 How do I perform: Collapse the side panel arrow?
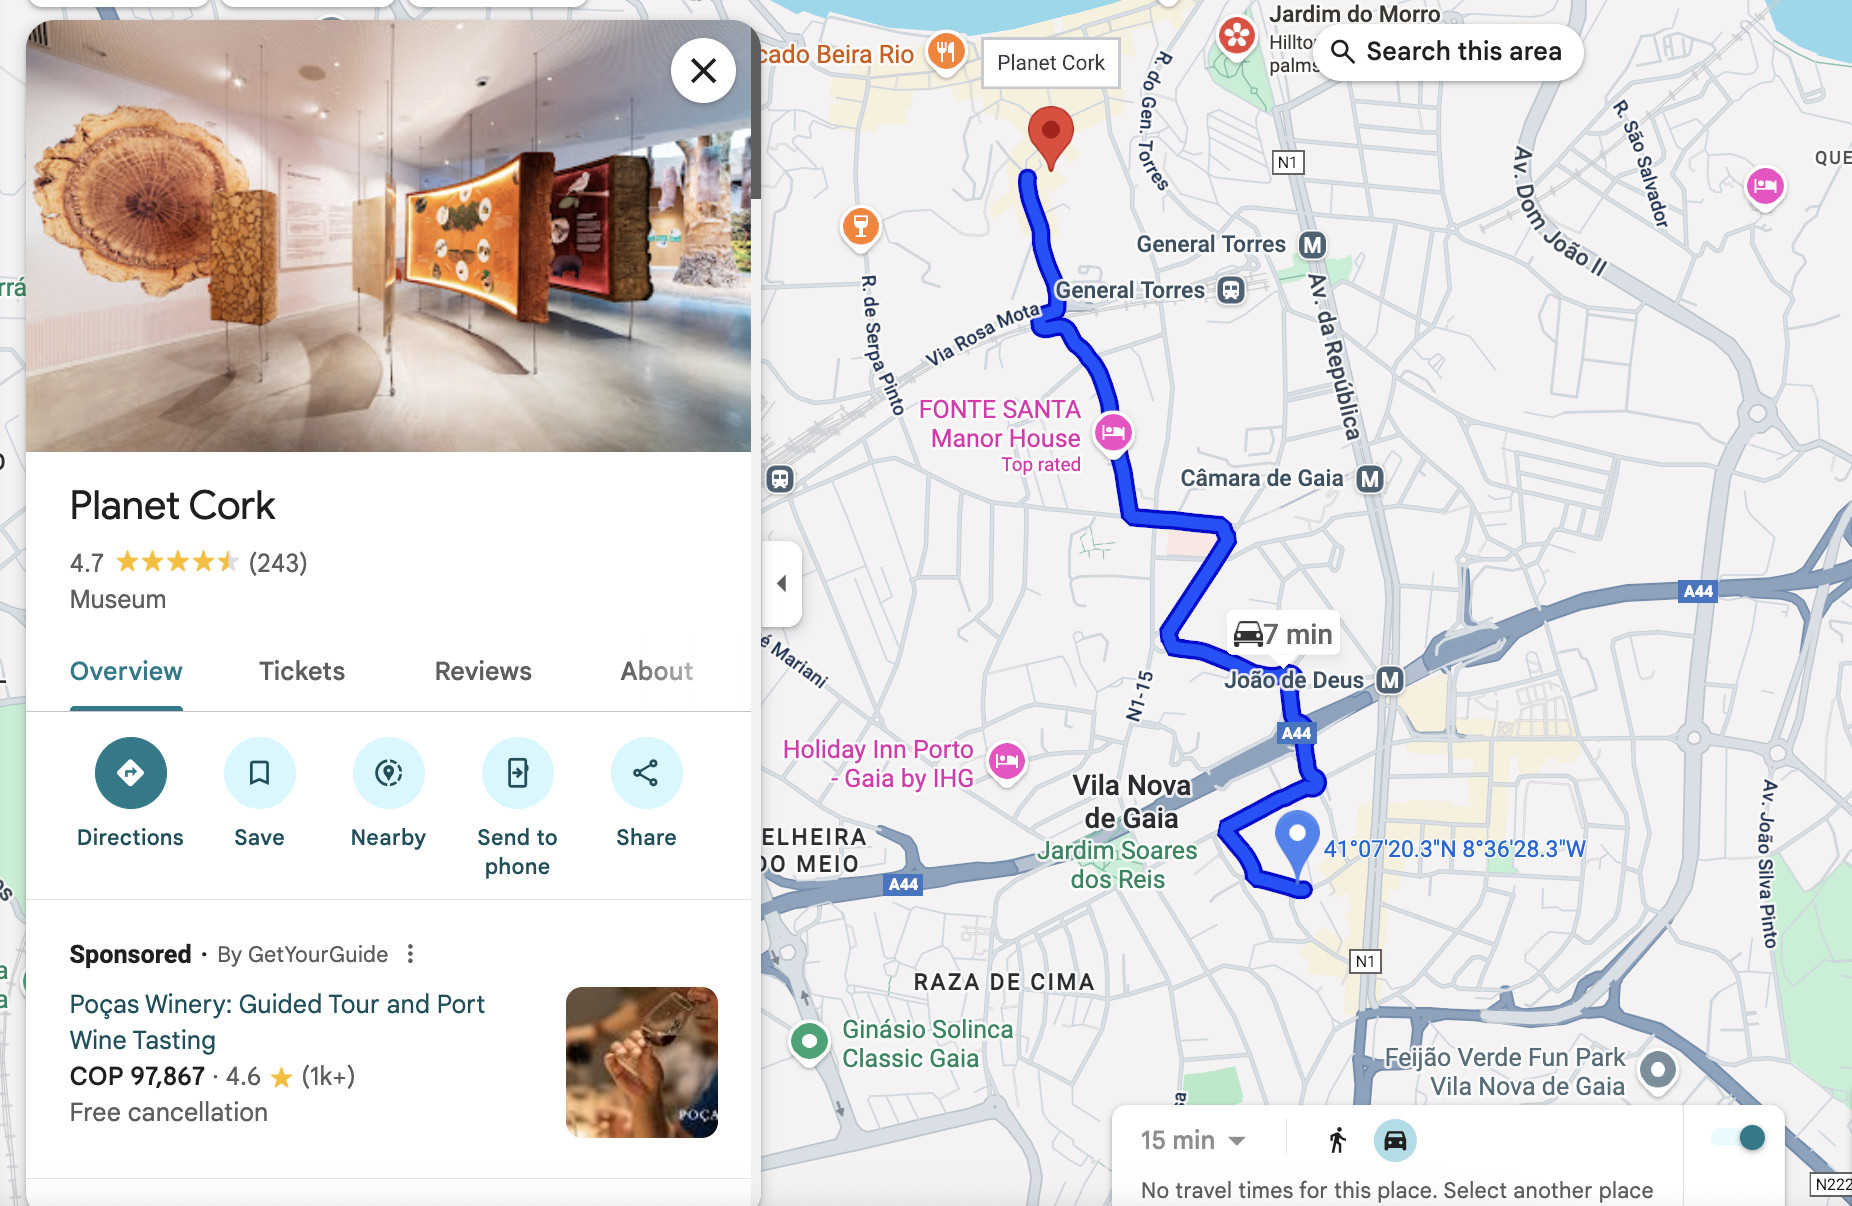tap(782, 583)
